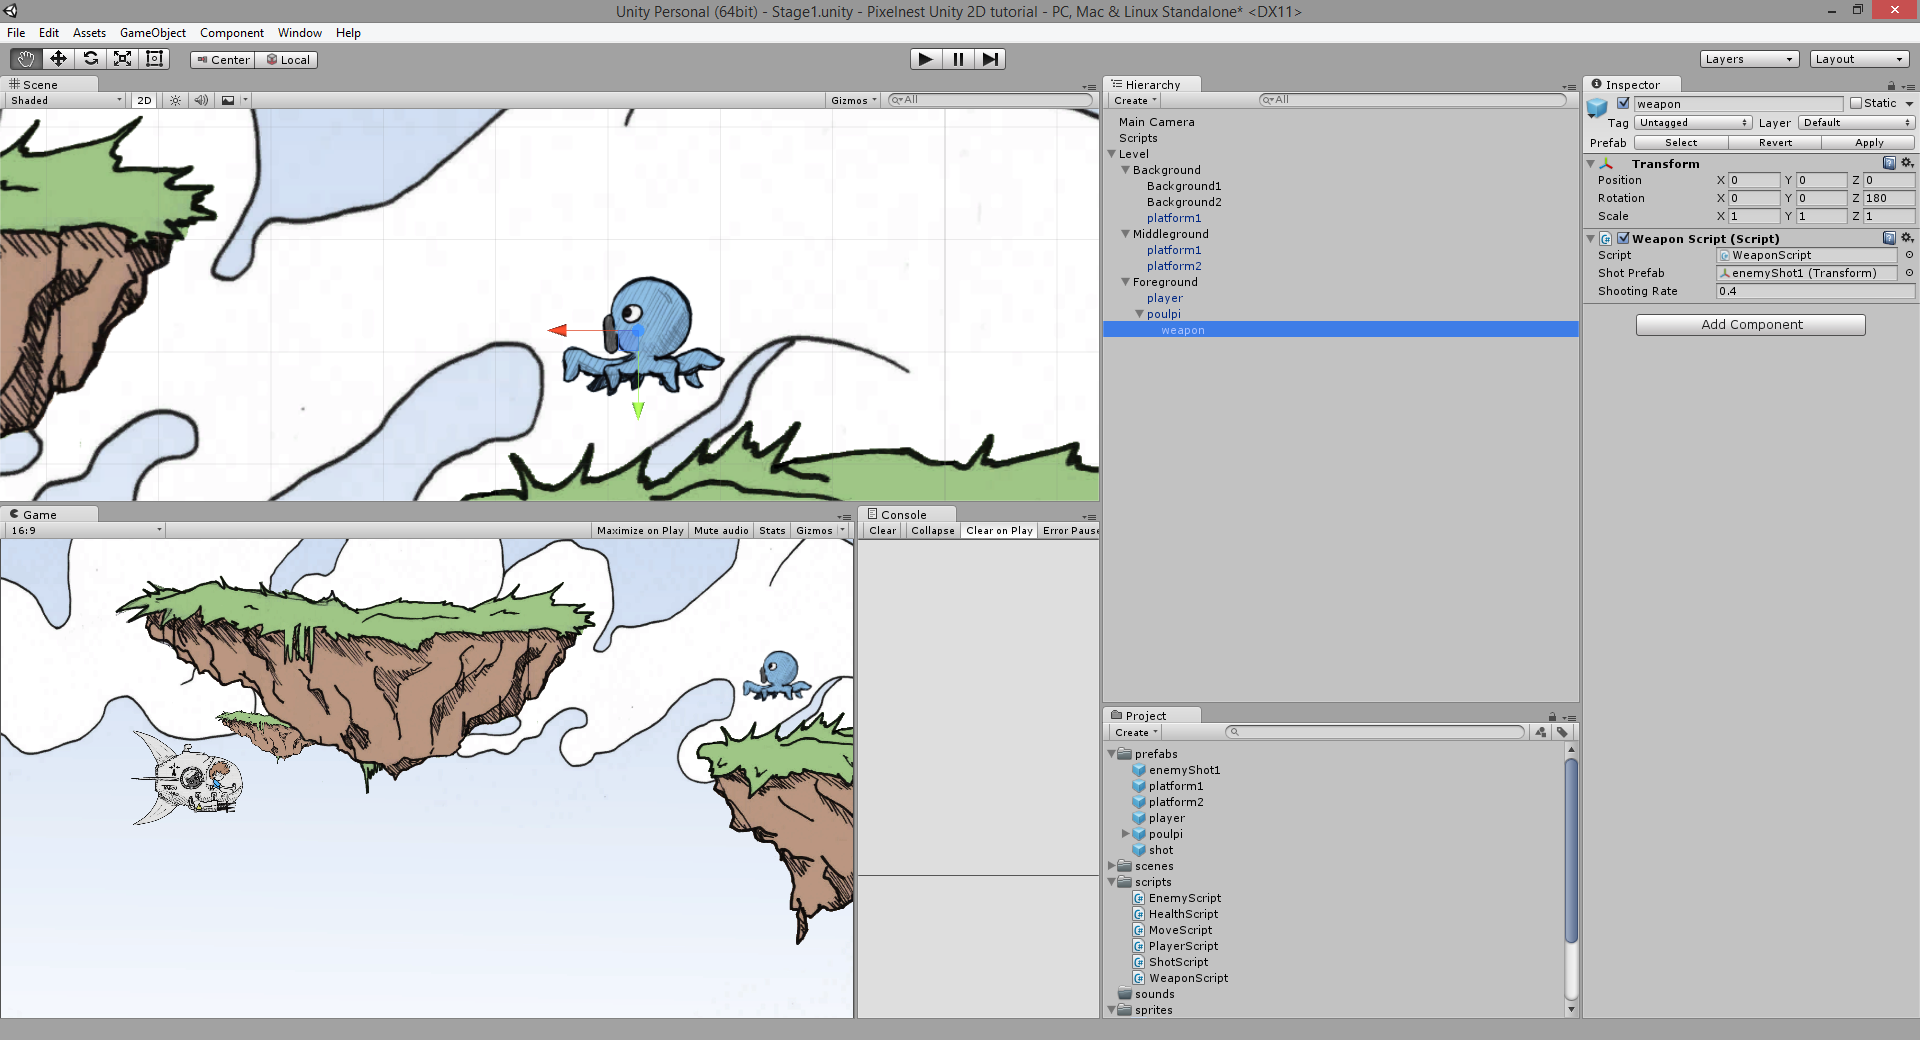
Task: Open the File menu
Action: click(x=16, y=33)
